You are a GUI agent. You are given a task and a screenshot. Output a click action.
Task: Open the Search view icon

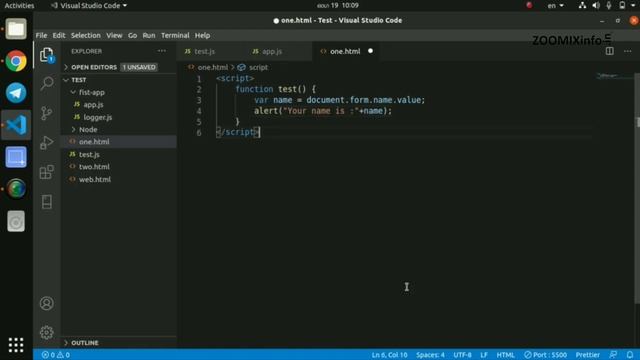pyautogui.click(x=47, y=83)
